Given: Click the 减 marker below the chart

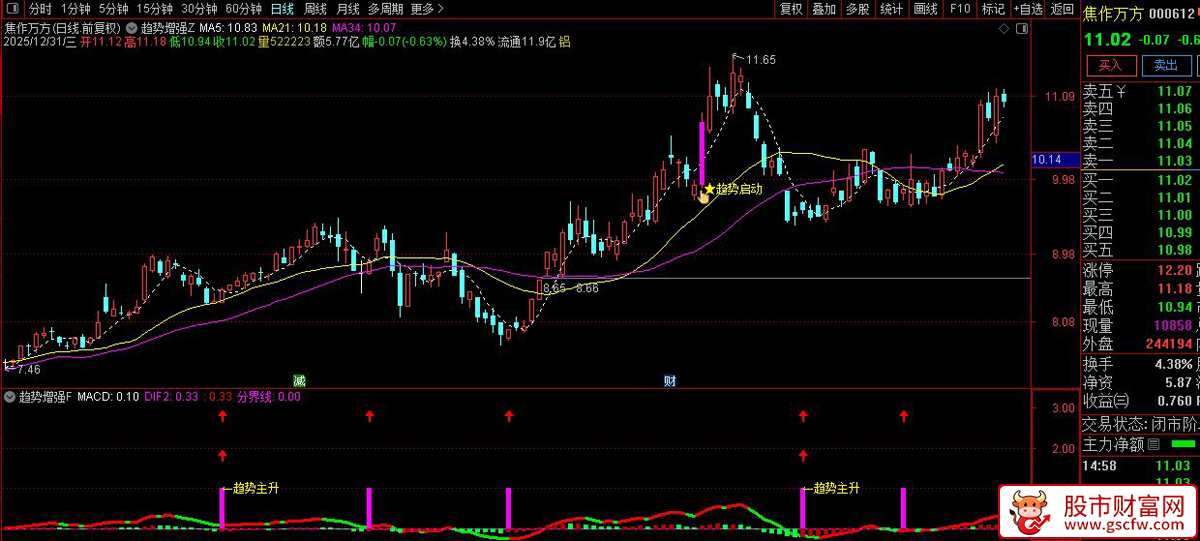Looking at the screenshot, I should click(x=299, y=381).
